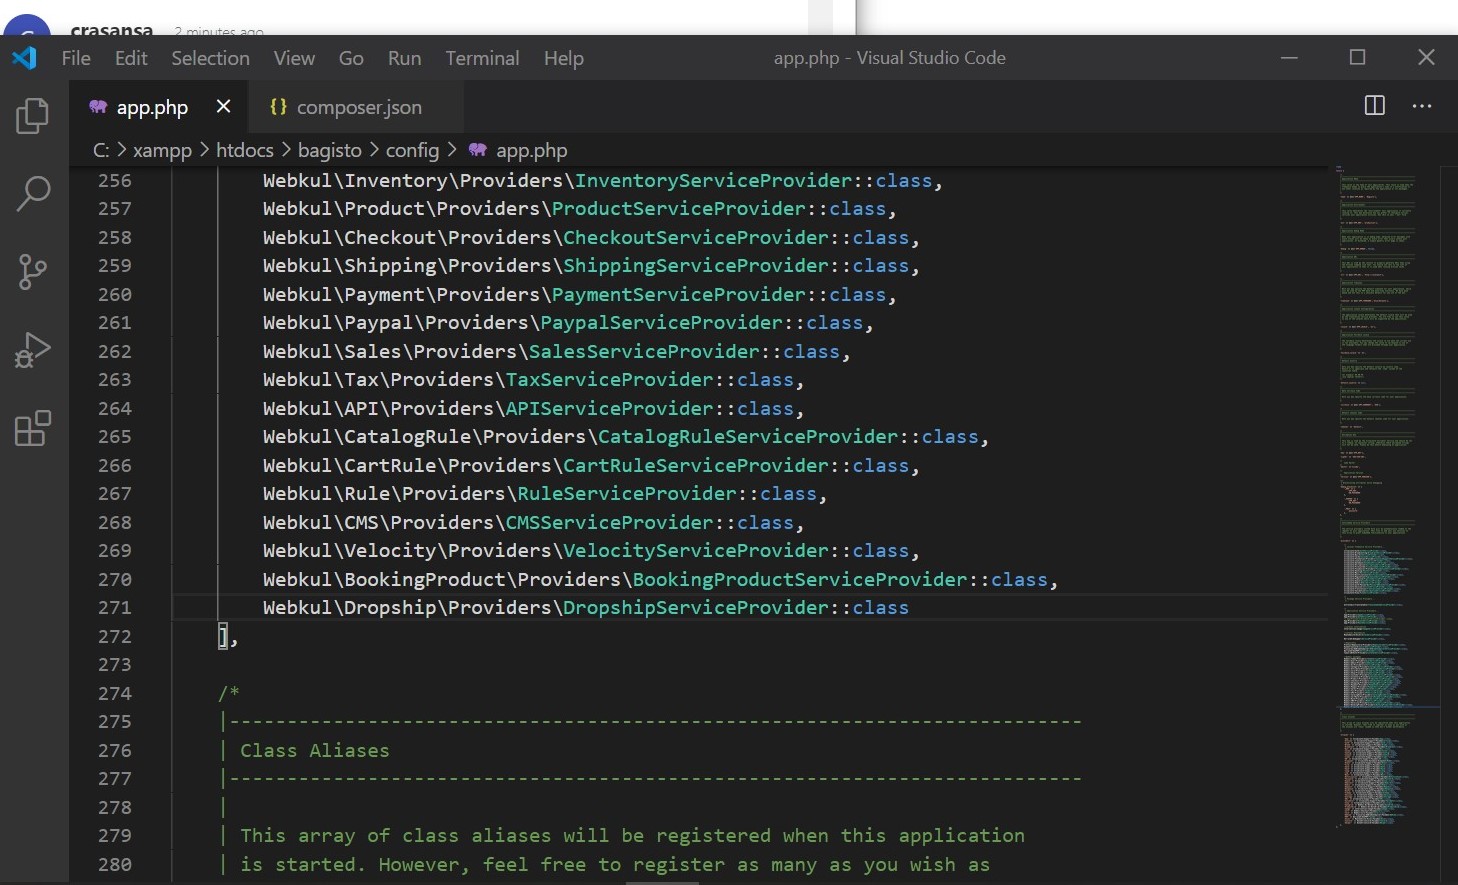The width and height of the screenshot is (1458, 885).
Task: Click PaypalServiceProvider on line 261
Action: point(661,322)
